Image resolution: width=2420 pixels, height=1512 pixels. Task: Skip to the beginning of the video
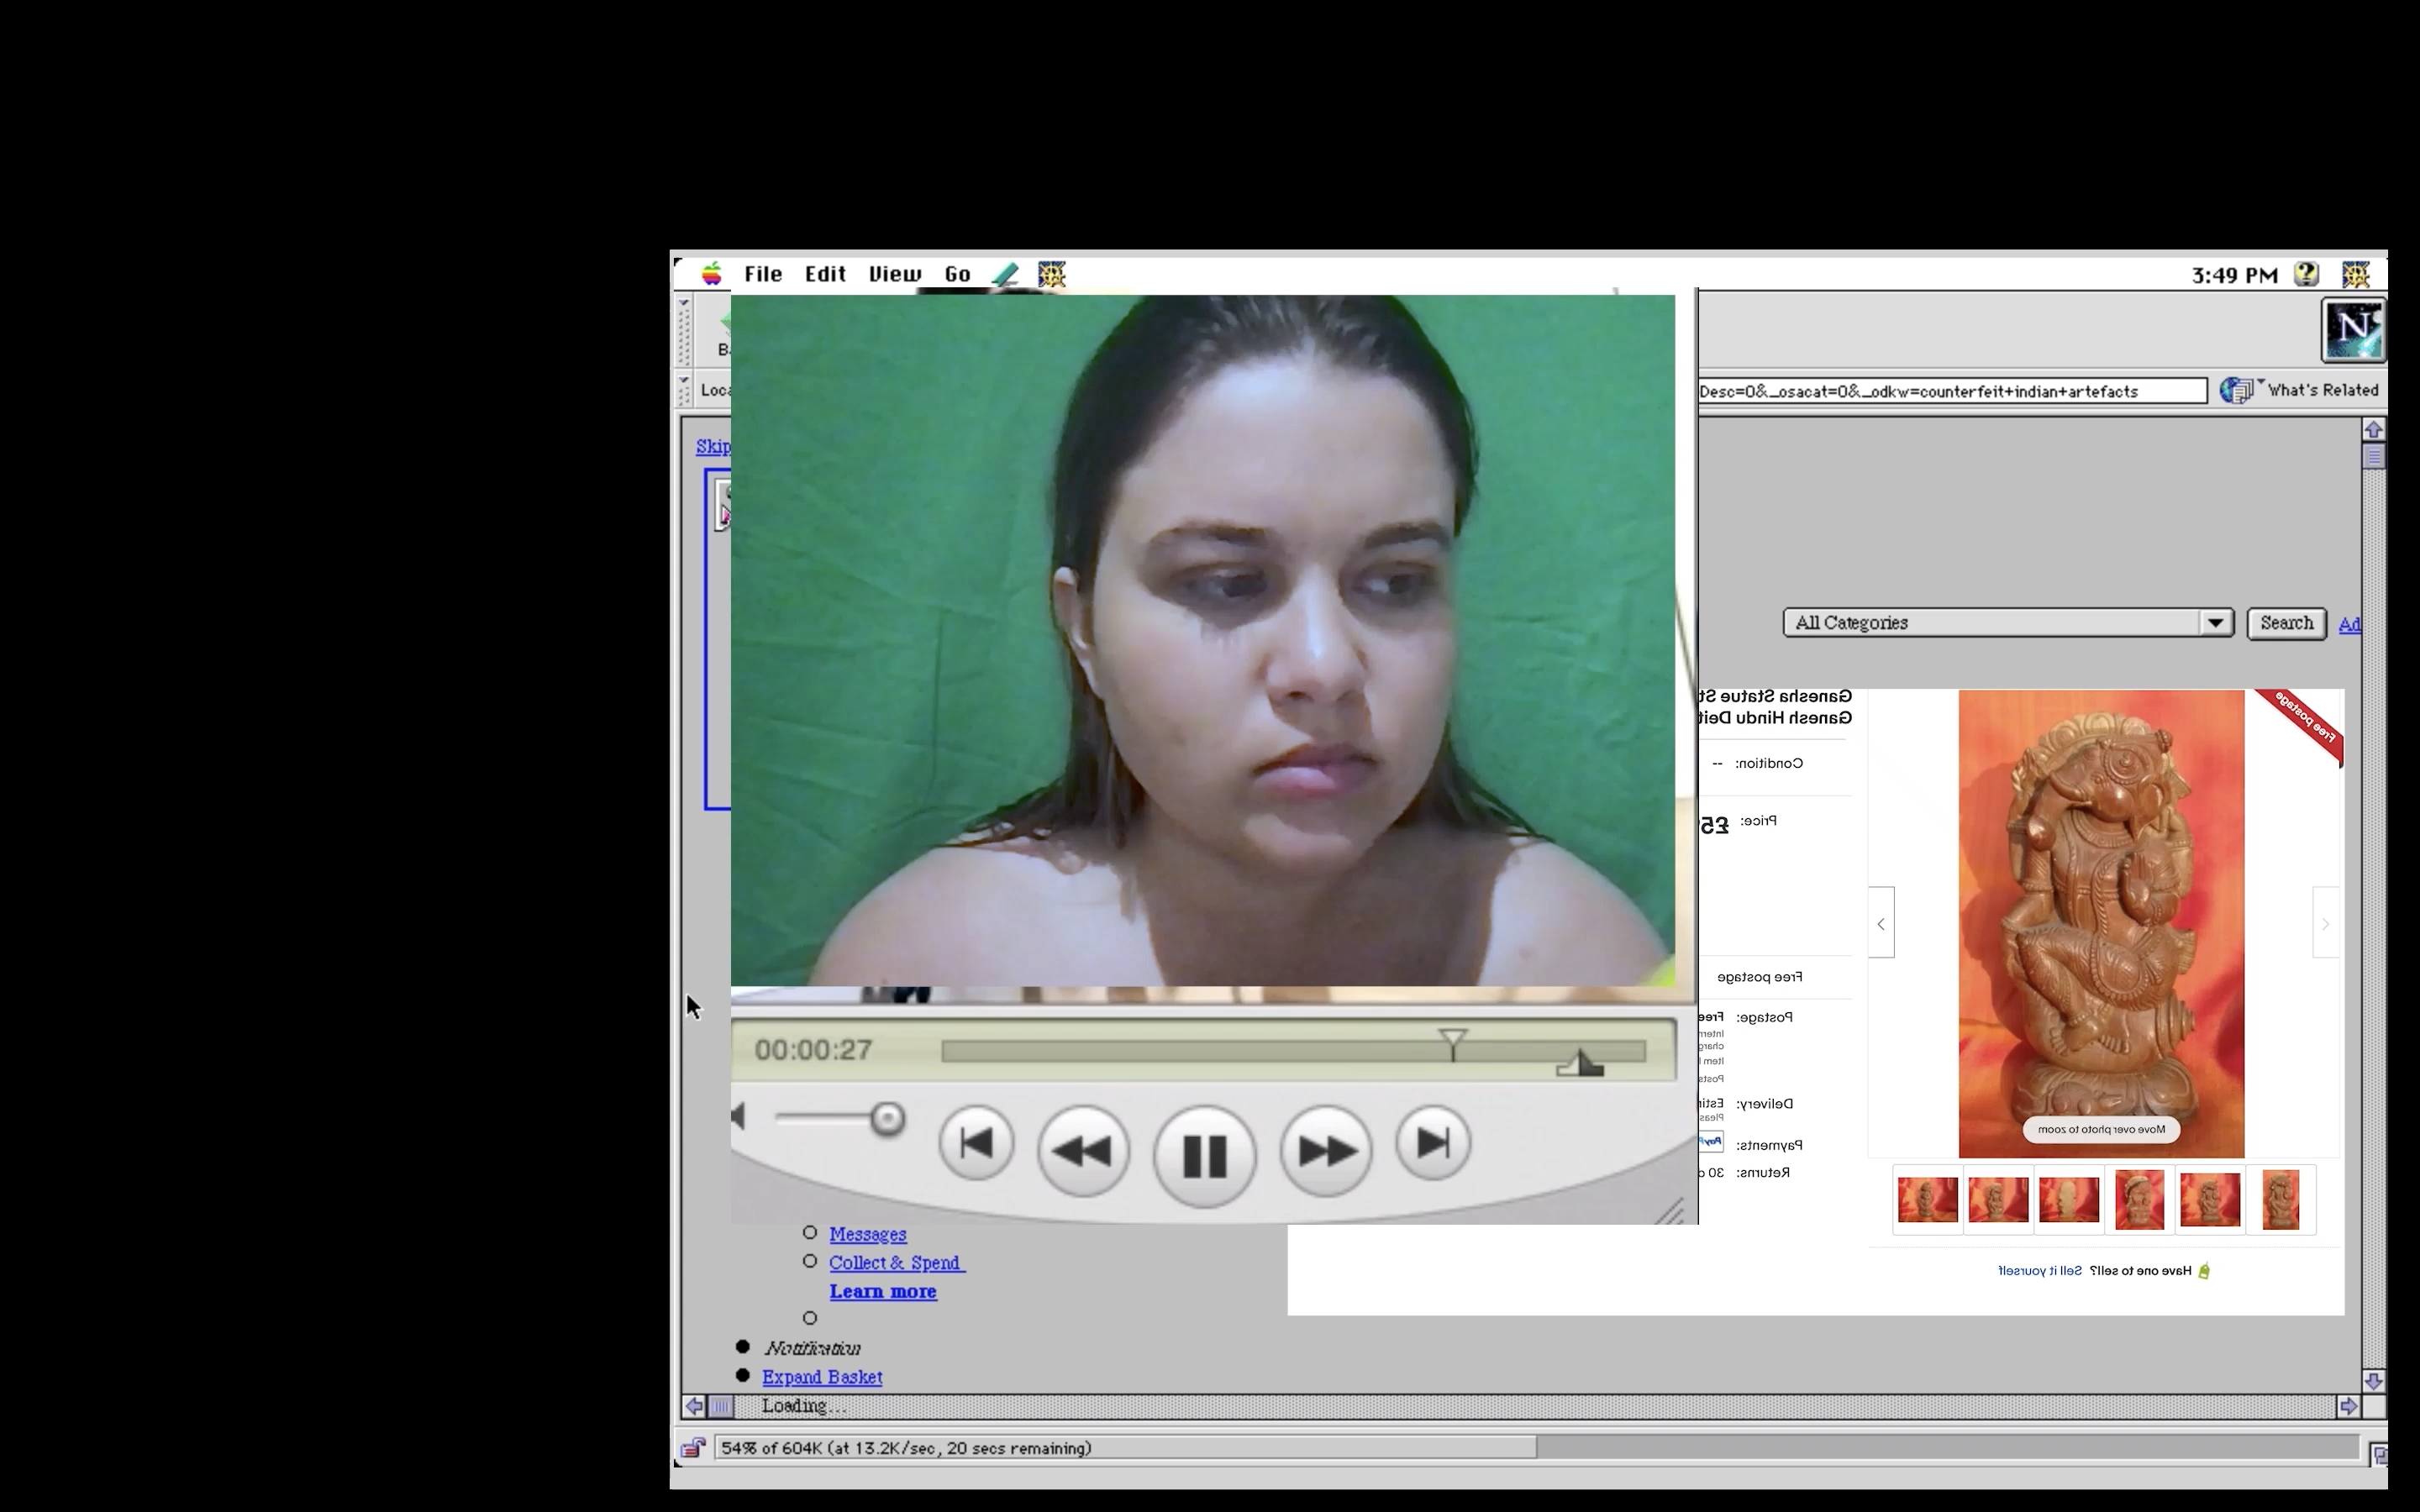tap(976, 1143)
